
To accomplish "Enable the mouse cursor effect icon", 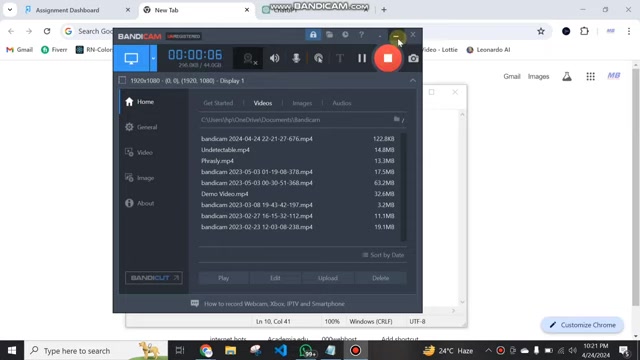I will tap(318, 58).
